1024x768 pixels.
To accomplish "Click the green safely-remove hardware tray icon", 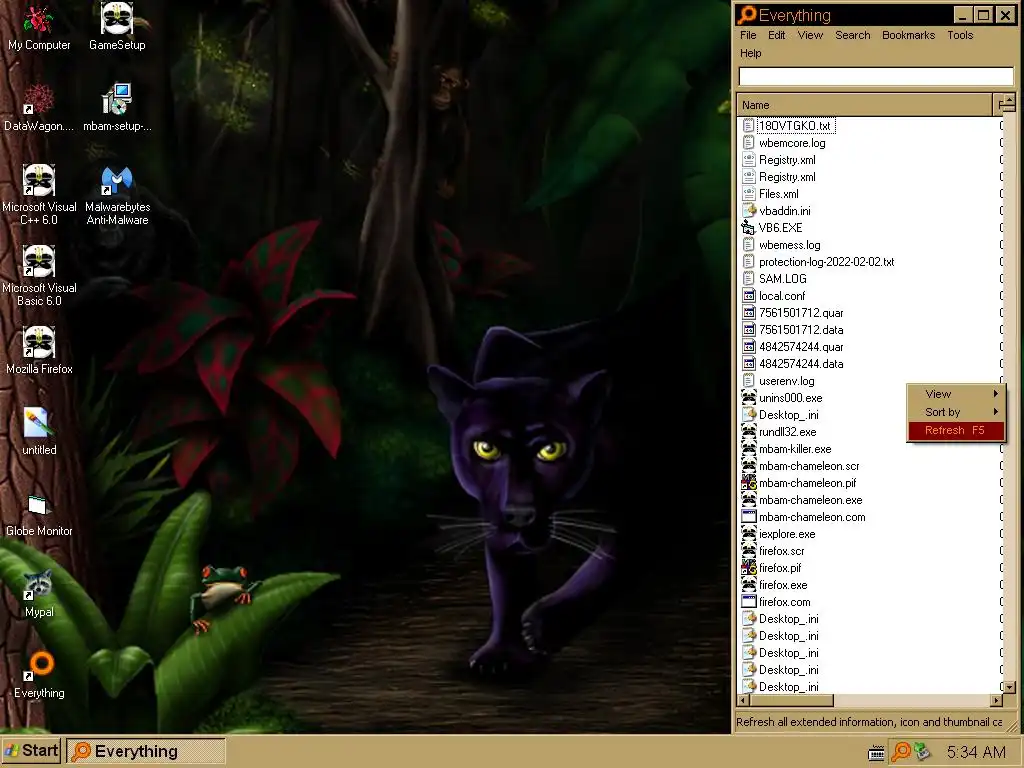I will [922, 752].
